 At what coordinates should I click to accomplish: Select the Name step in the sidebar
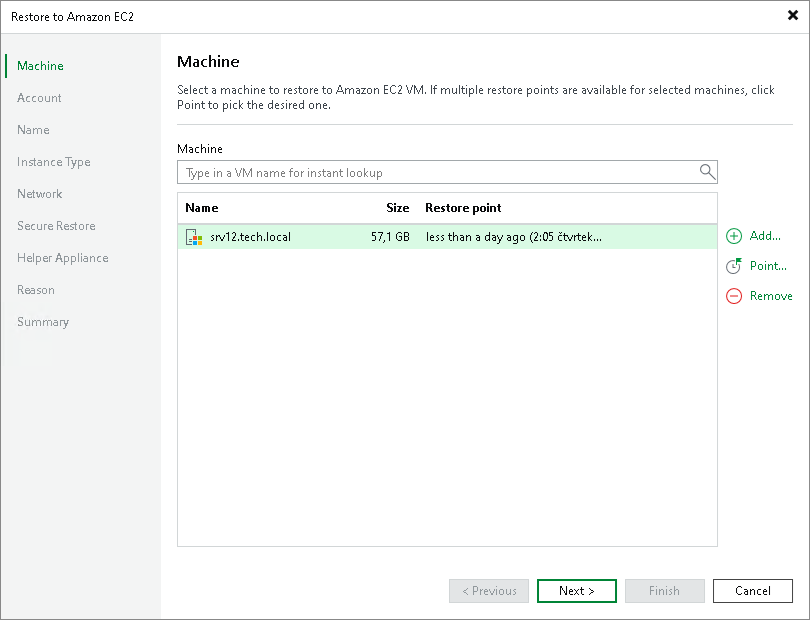pyautogui.click(x=33, y=130)
